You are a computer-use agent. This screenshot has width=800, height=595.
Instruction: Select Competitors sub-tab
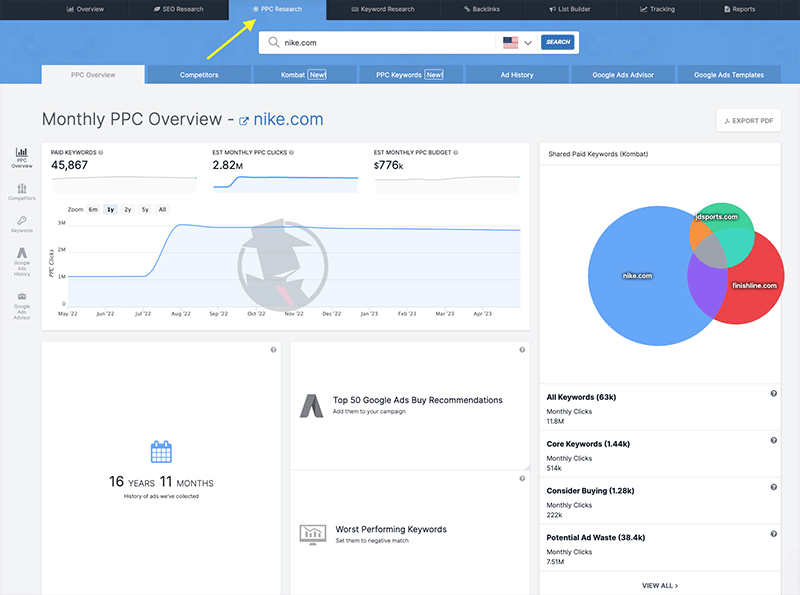point(199,75)
